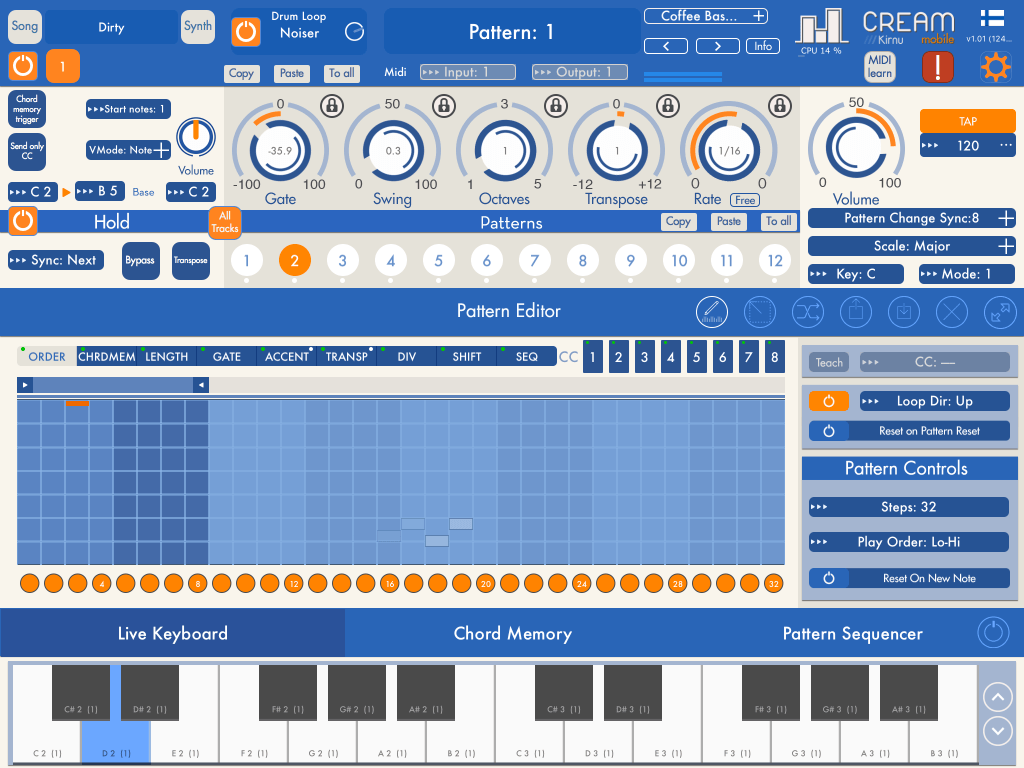The image size is (1024, 768).
Task: Open the Key: C selector
Action: click(x=856, y=274)
